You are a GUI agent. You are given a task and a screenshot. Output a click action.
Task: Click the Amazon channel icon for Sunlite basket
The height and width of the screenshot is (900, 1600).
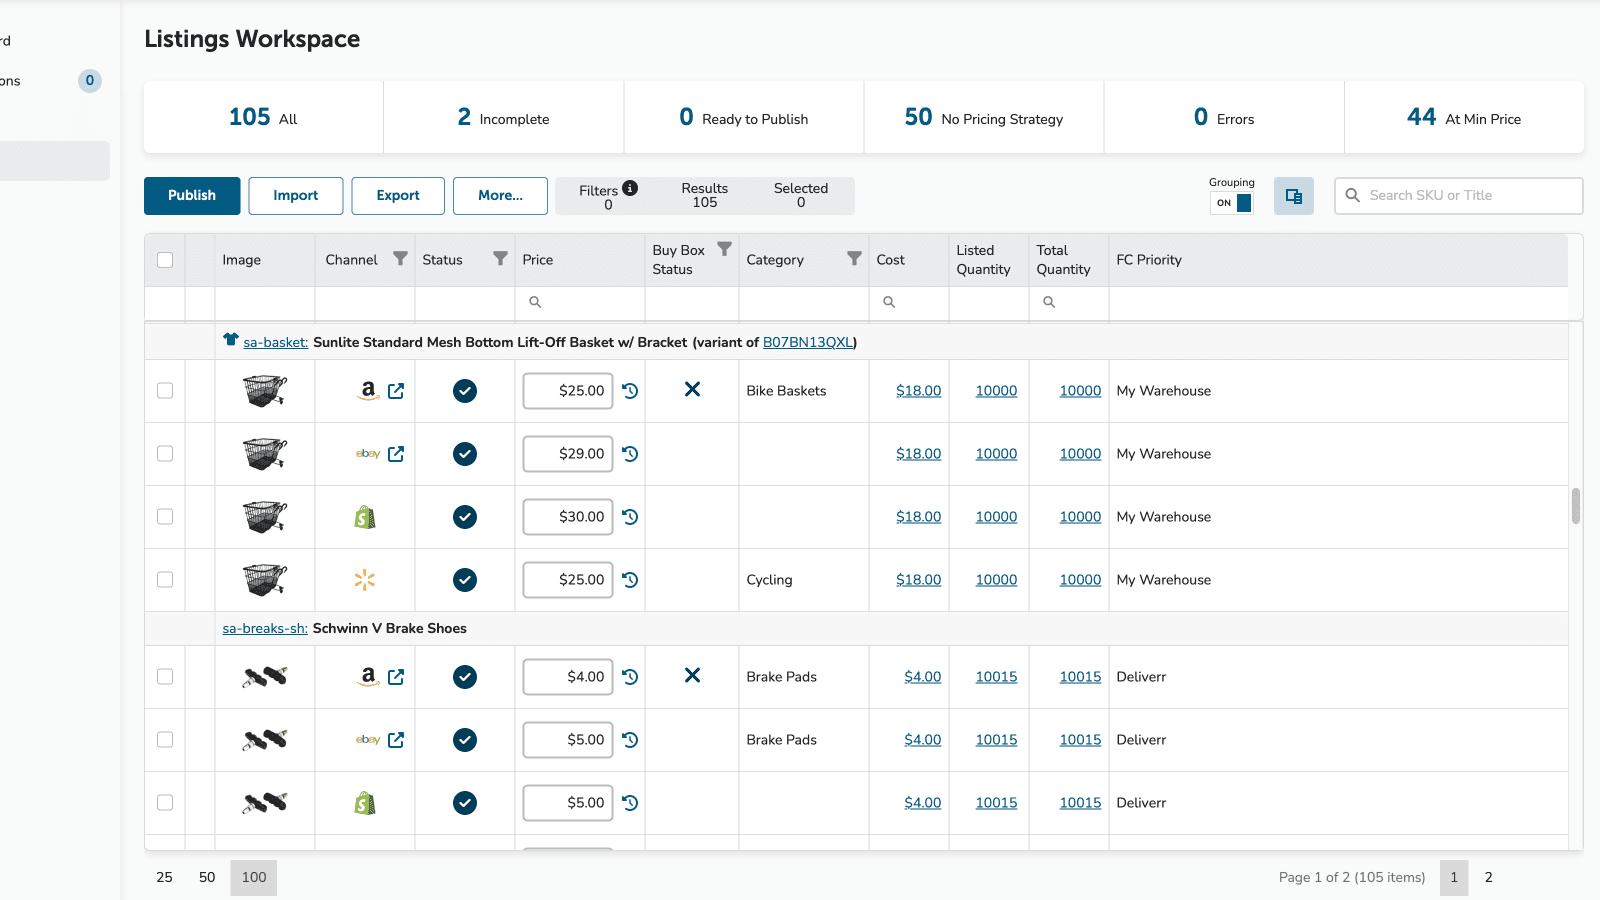[x=366, y=391]
